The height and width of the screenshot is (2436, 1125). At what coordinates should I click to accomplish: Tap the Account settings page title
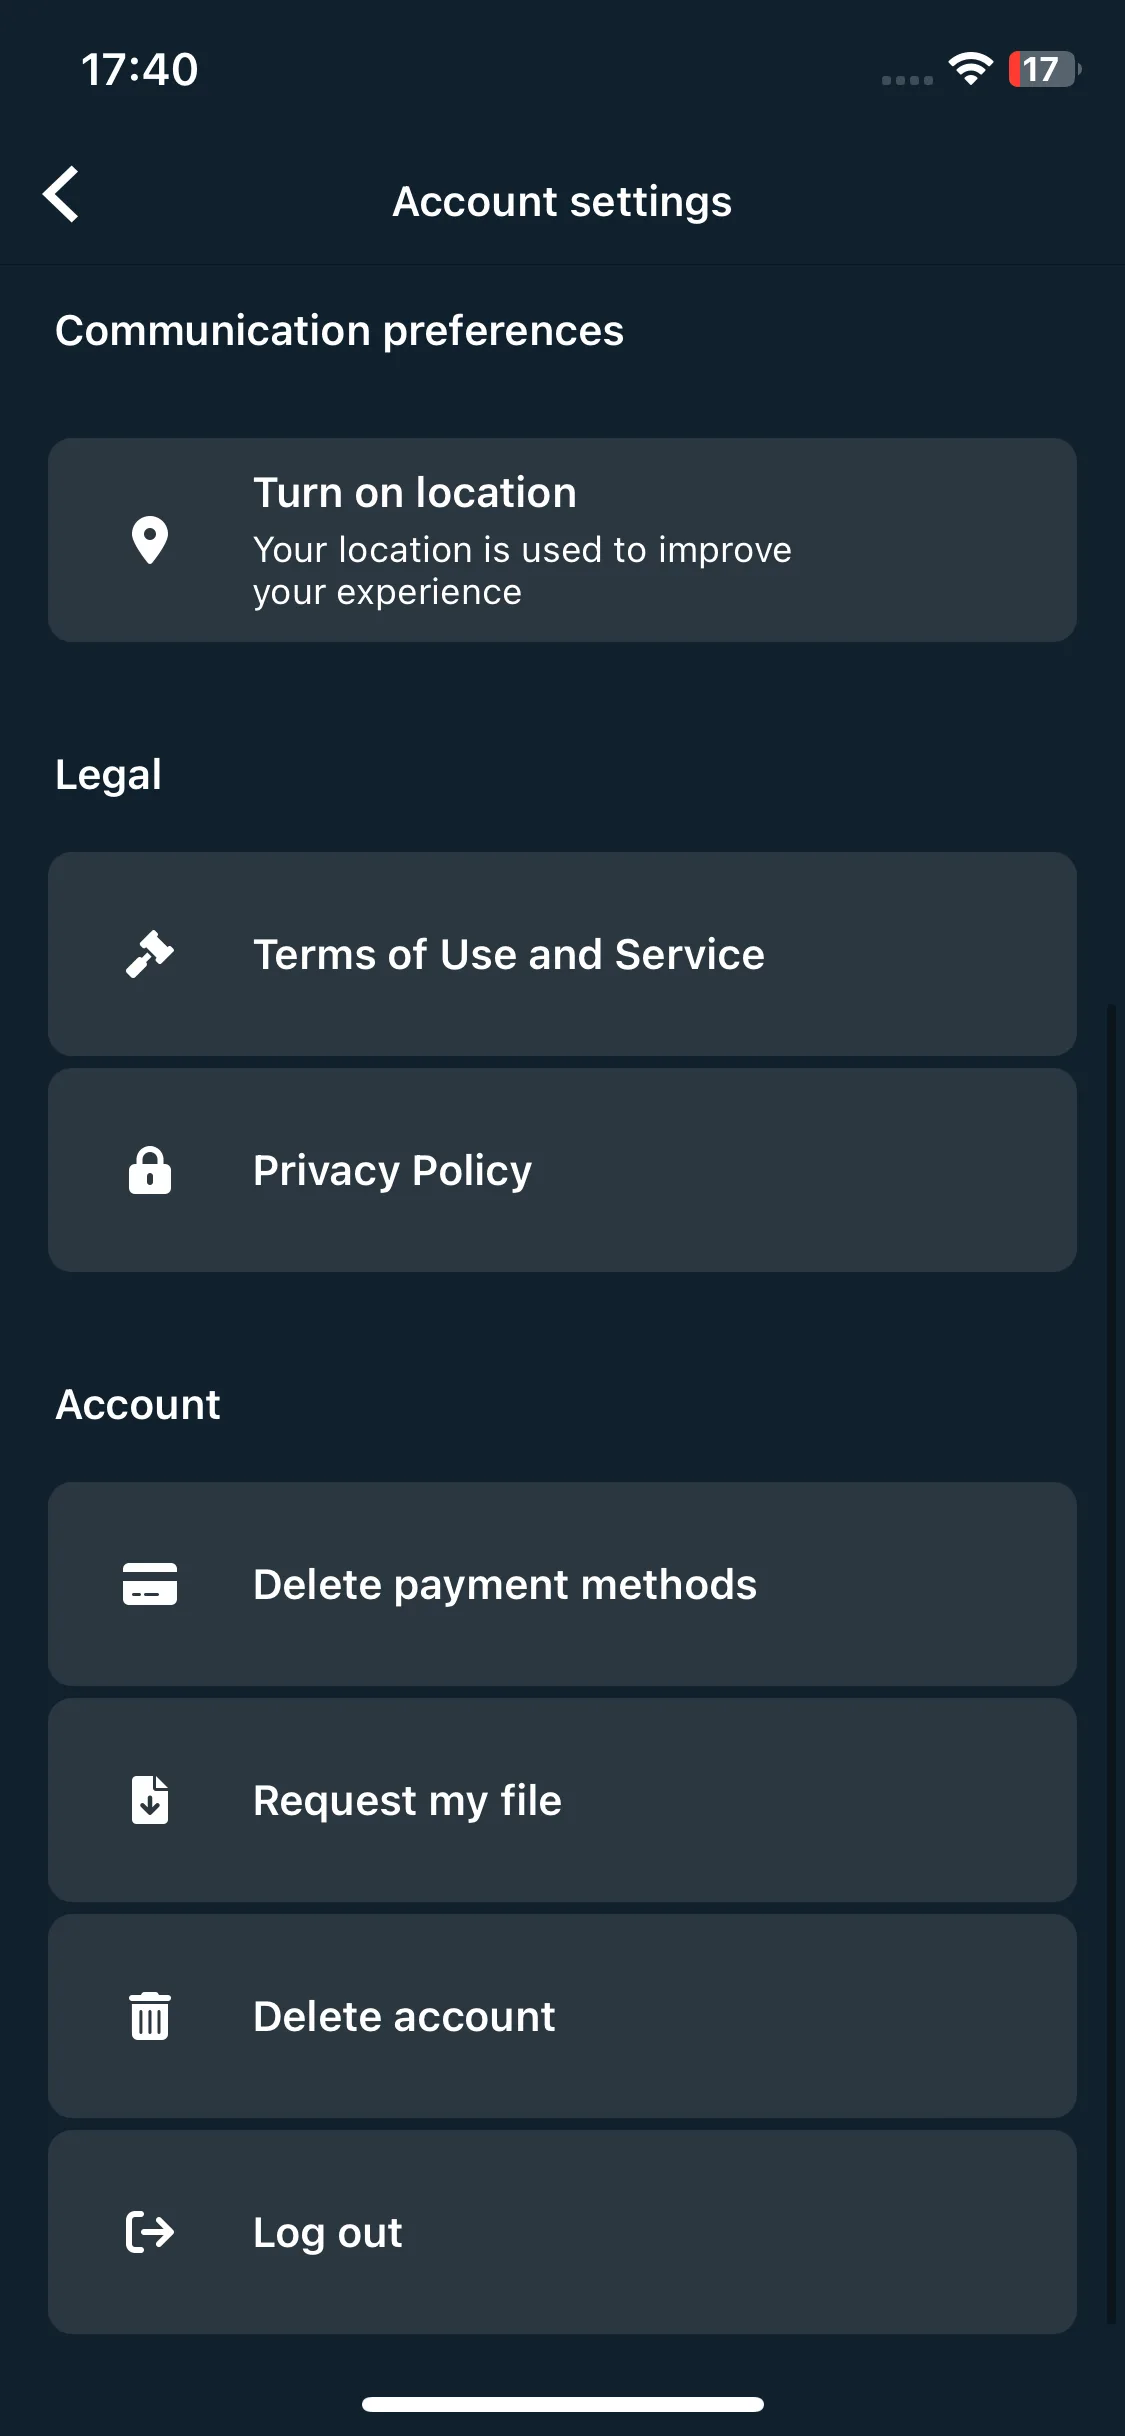(x=562, y=201)
